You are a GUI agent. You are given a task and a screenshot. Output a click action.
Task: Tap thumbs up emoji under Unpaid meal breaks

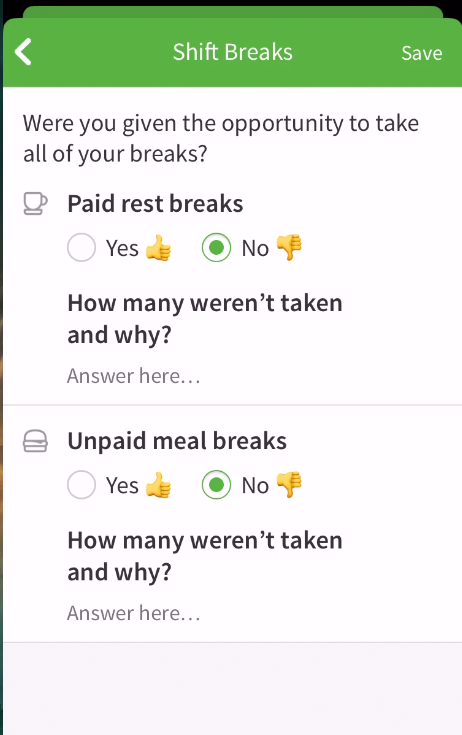coord(158,485)
